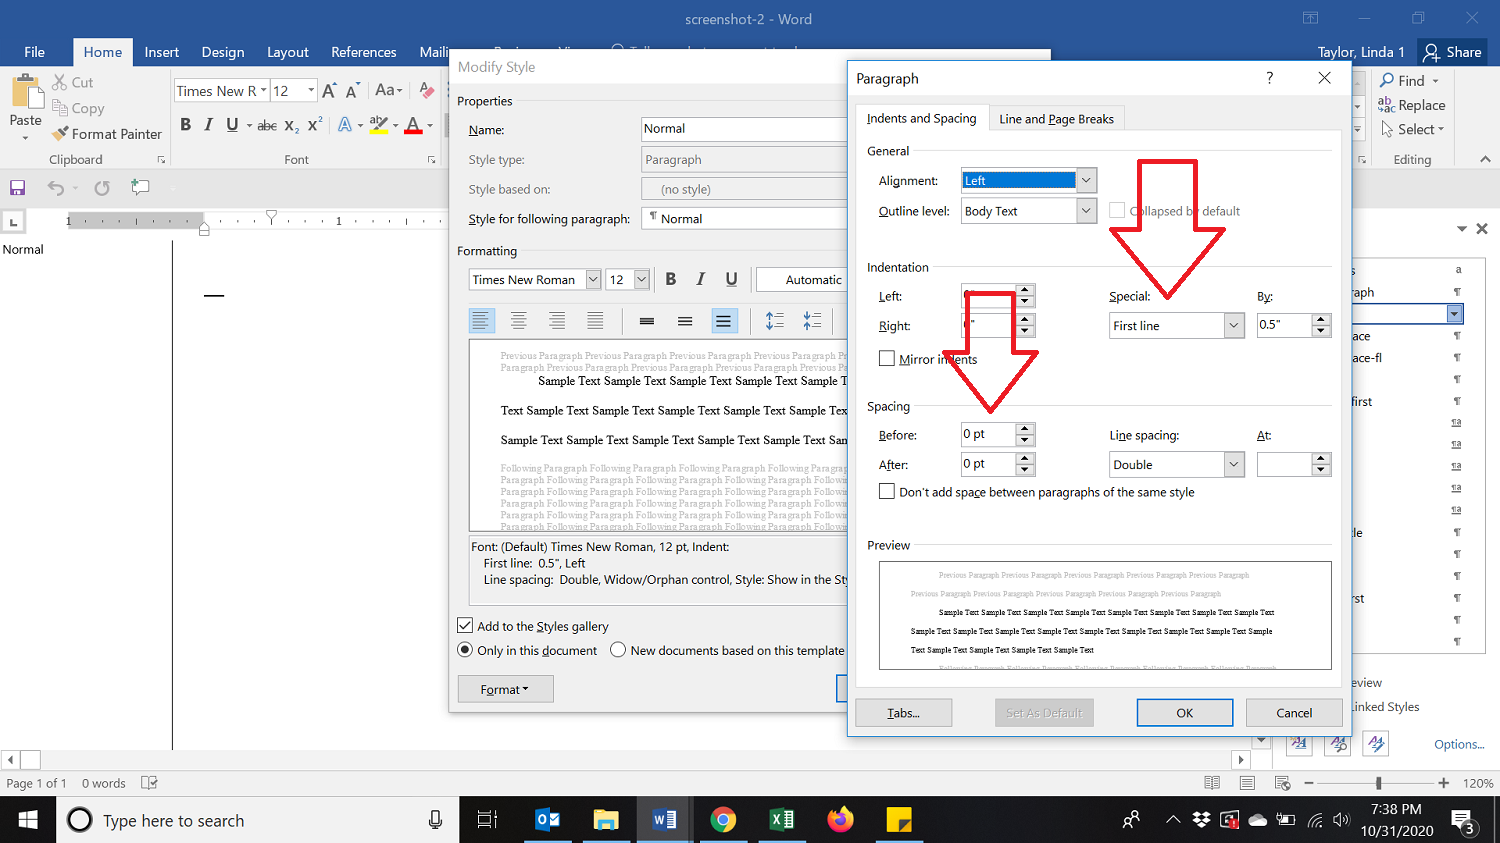Click the Find magnifier in Editing group
The image size is (1500, 843).
pyautogui.click(x=1387, y=81)
